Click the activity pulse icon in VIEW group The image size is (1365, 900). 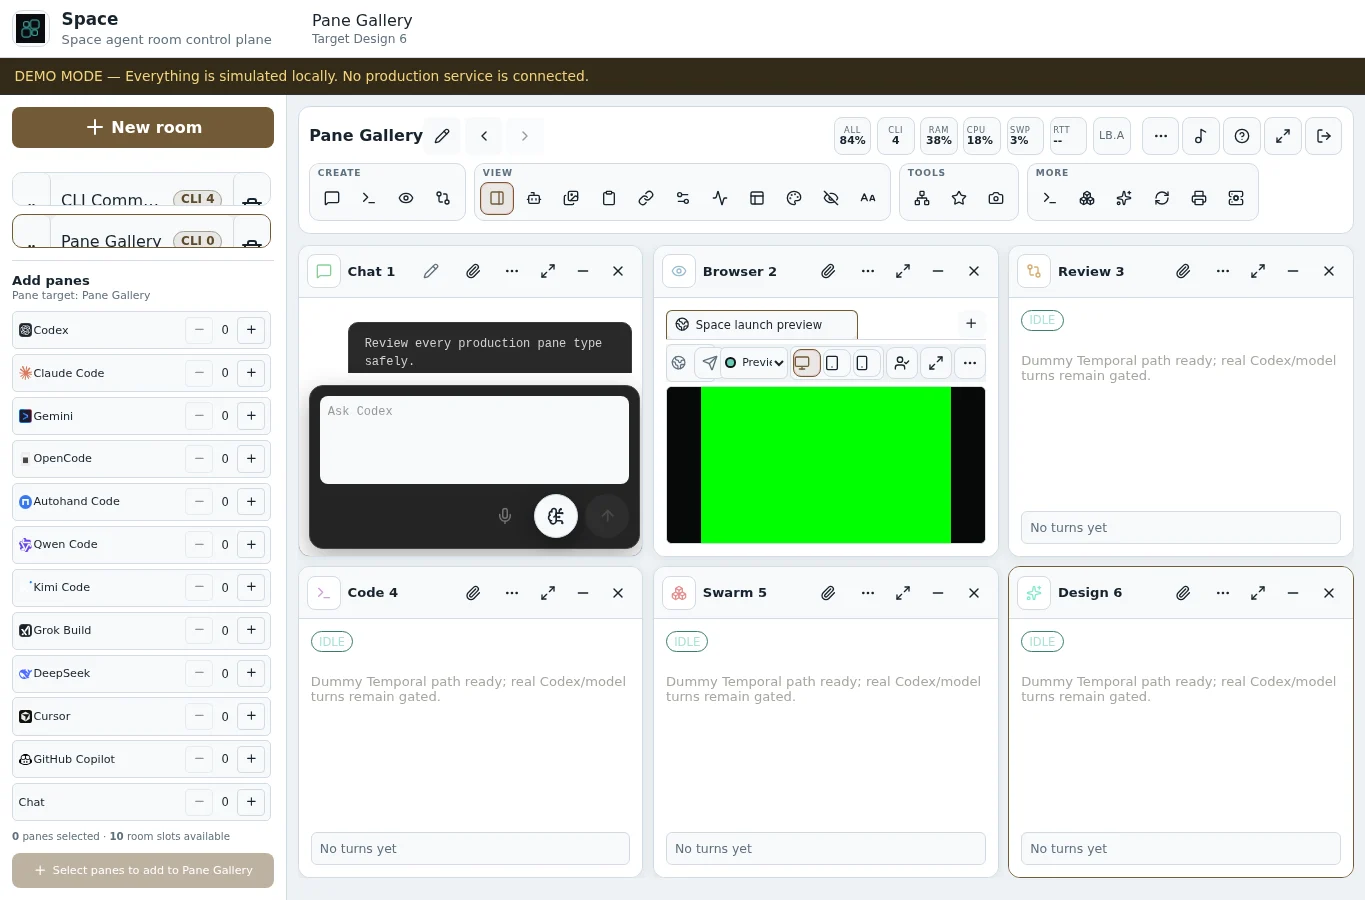(720, 198)
